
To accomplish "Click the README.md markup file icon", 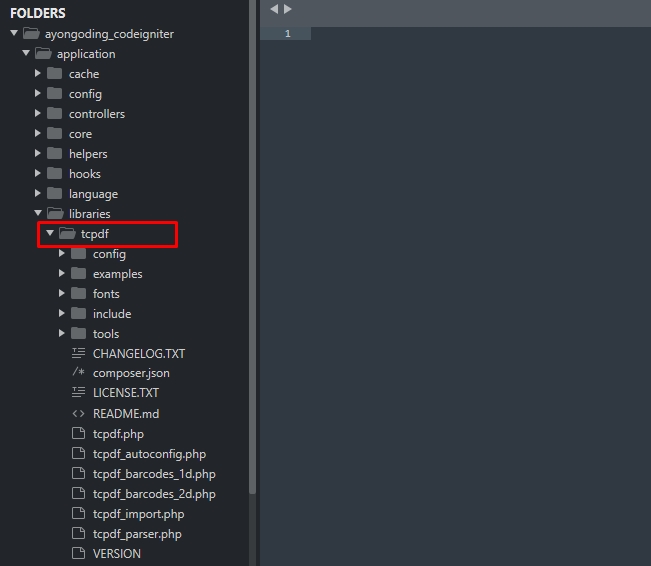I will click(x=78, y=414).
